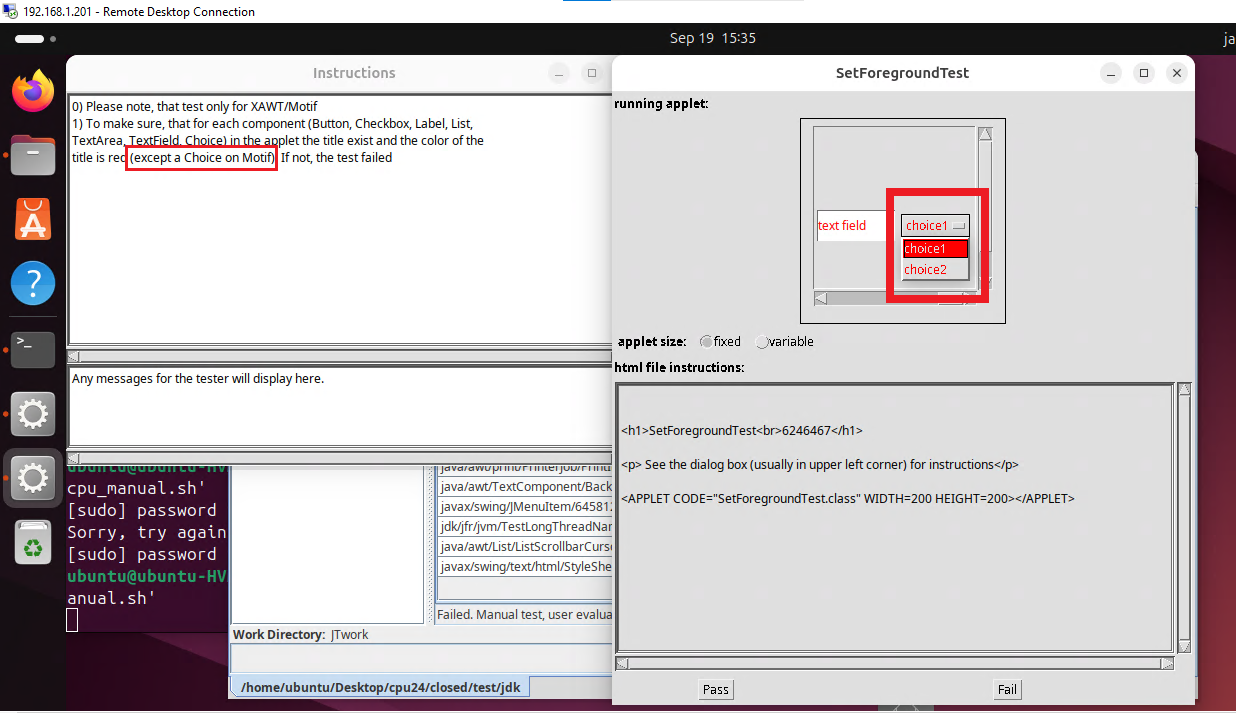Click the Activities pill in top bar
1236x713 pixels.
point(30,39)
